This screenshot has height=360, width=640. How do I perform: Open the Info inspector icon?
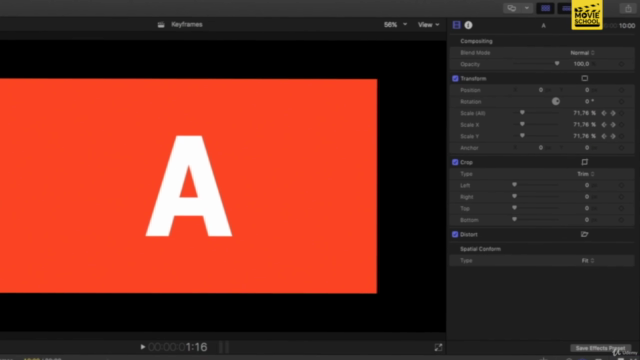pos(468,25)
